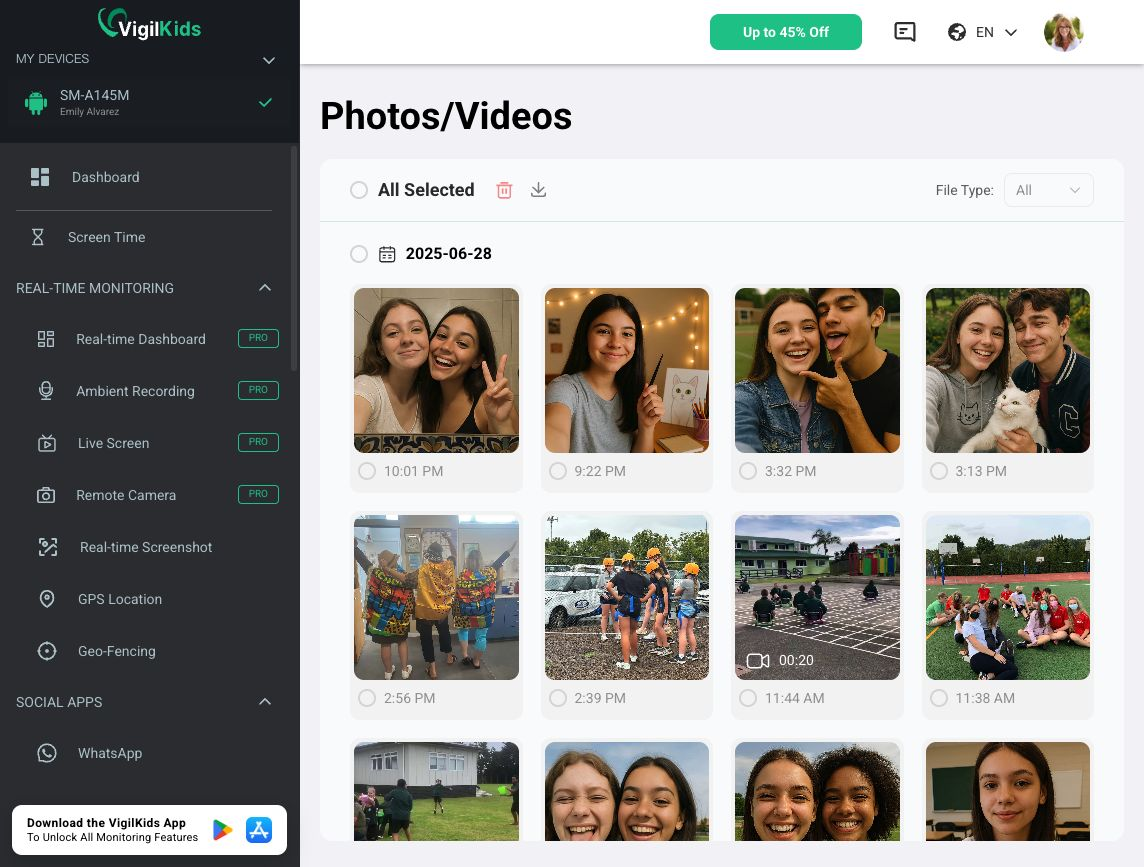Click the Remote Camera icon

point(46,495)
